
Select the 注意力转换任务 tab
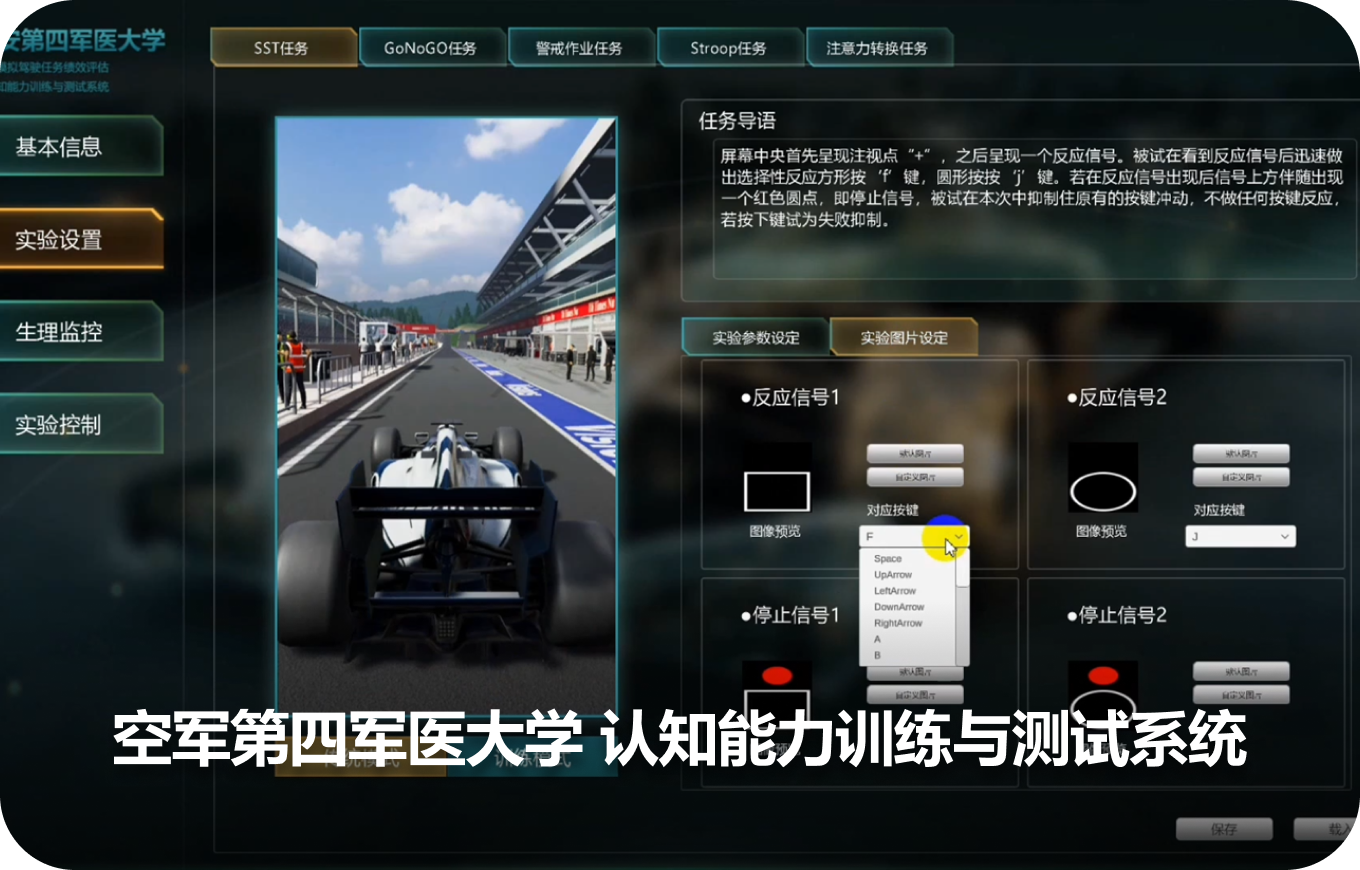(x=877, y=48)
